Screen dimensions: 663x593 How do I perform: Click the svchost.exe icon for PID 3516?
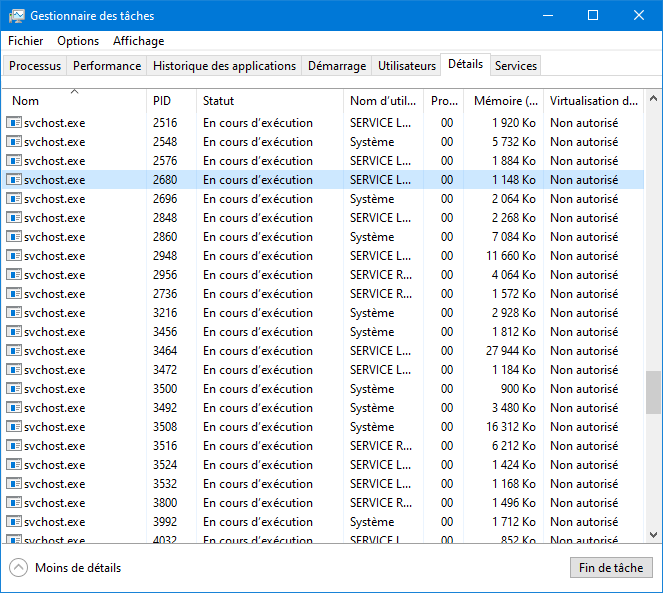coord(14,446)
